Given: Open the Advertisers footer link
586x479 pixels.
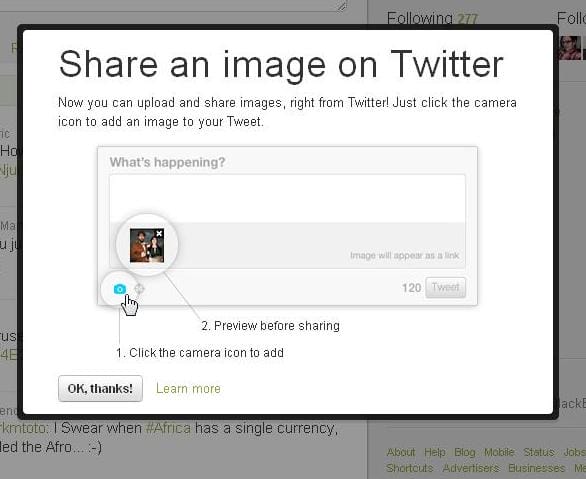Looking at the screenshot, I should [471, 468].
